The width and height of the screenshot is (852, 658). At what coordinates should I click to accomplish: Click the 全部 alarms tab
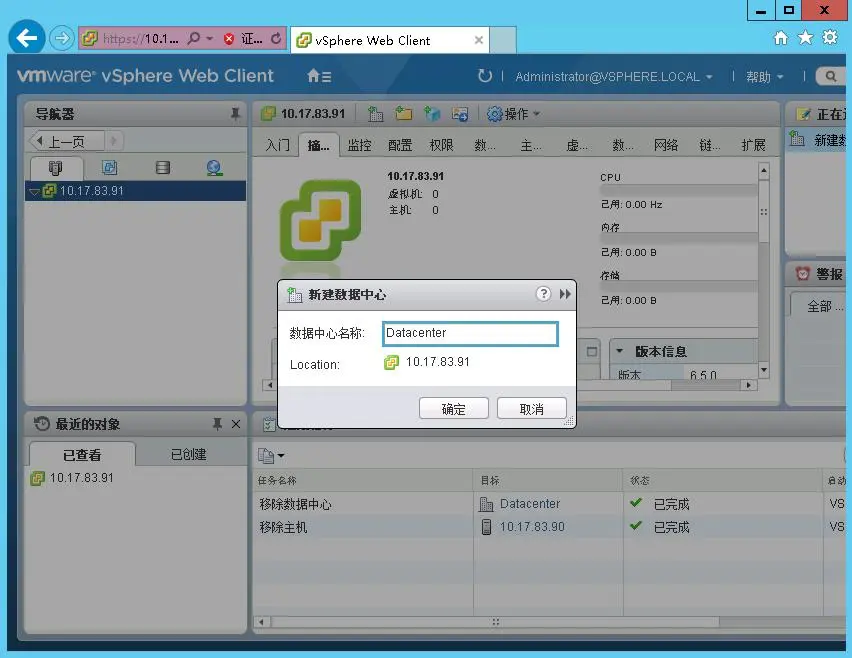[823, 306]
